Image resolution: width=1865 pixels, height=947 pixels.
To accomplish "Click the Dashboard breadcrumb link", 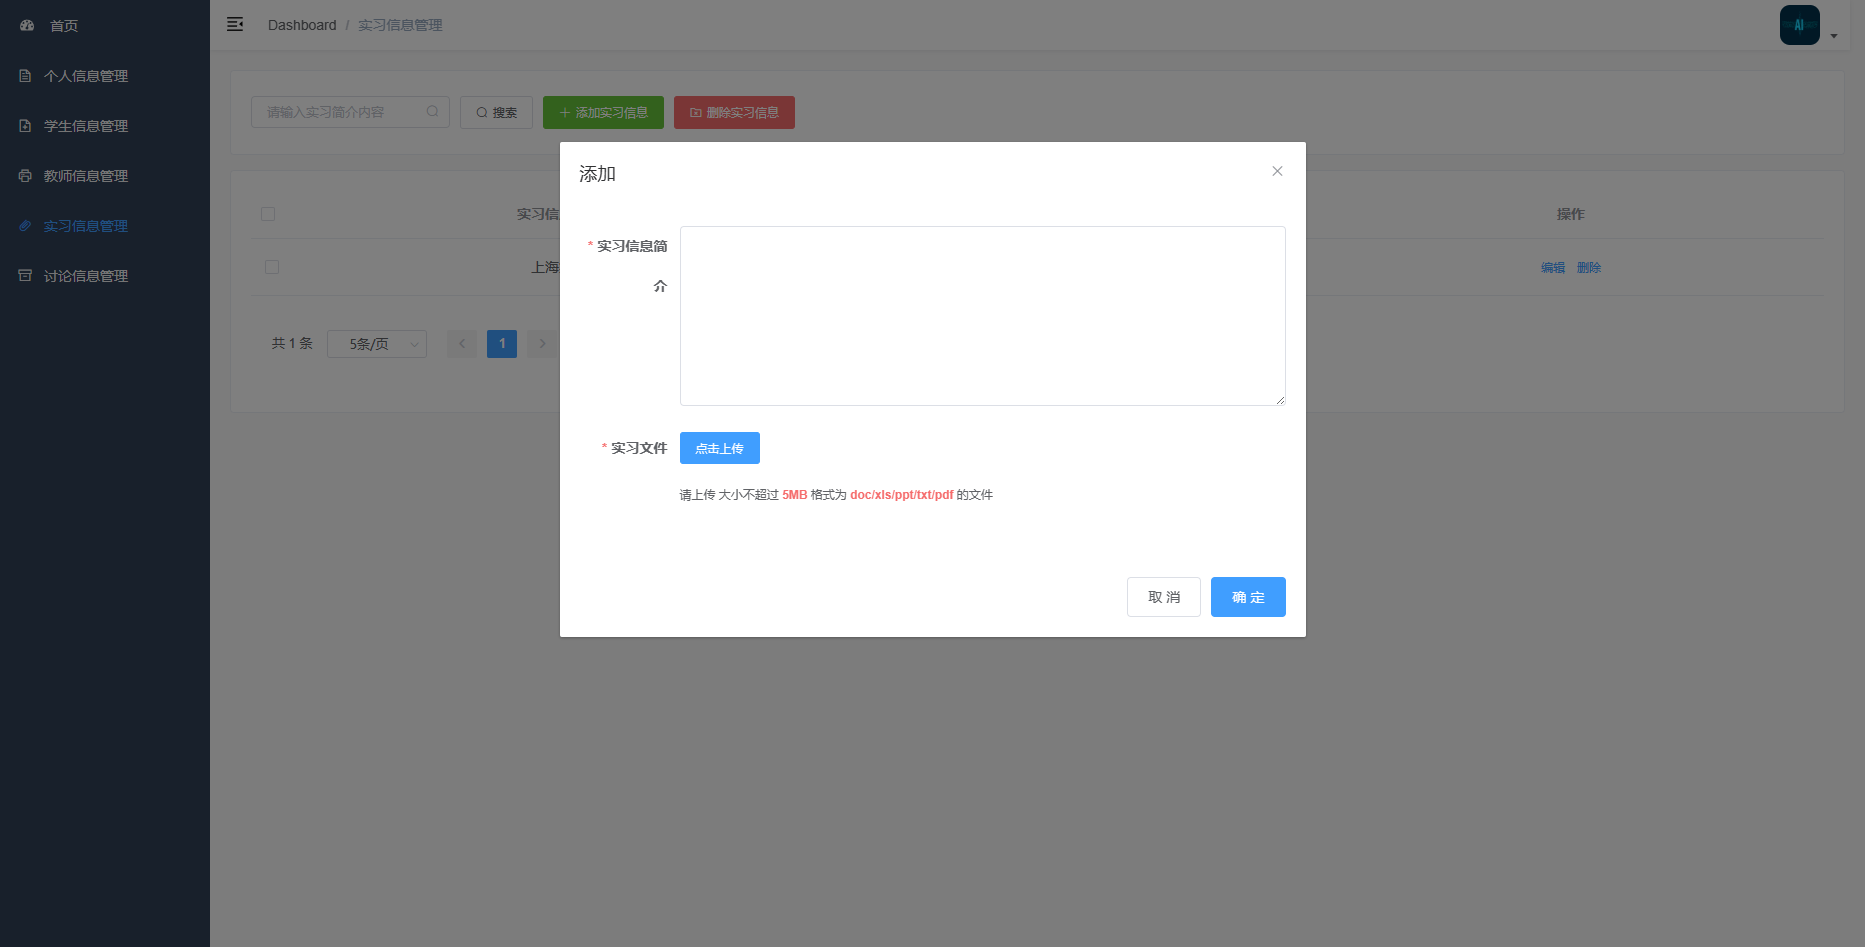I will click(302, 25).
